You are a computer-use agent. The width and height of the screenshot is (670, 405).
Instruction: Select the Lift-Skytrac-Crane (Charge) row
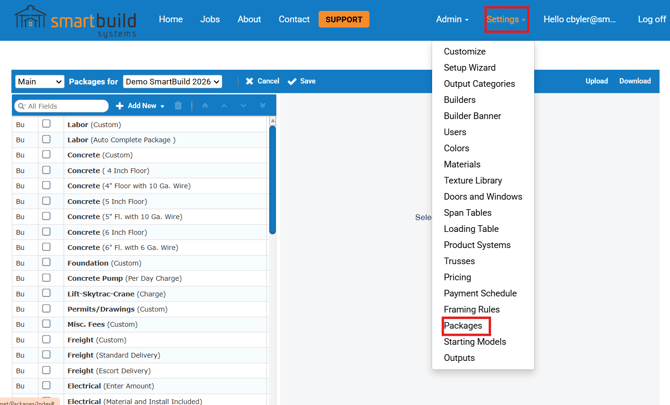(140, 294)
